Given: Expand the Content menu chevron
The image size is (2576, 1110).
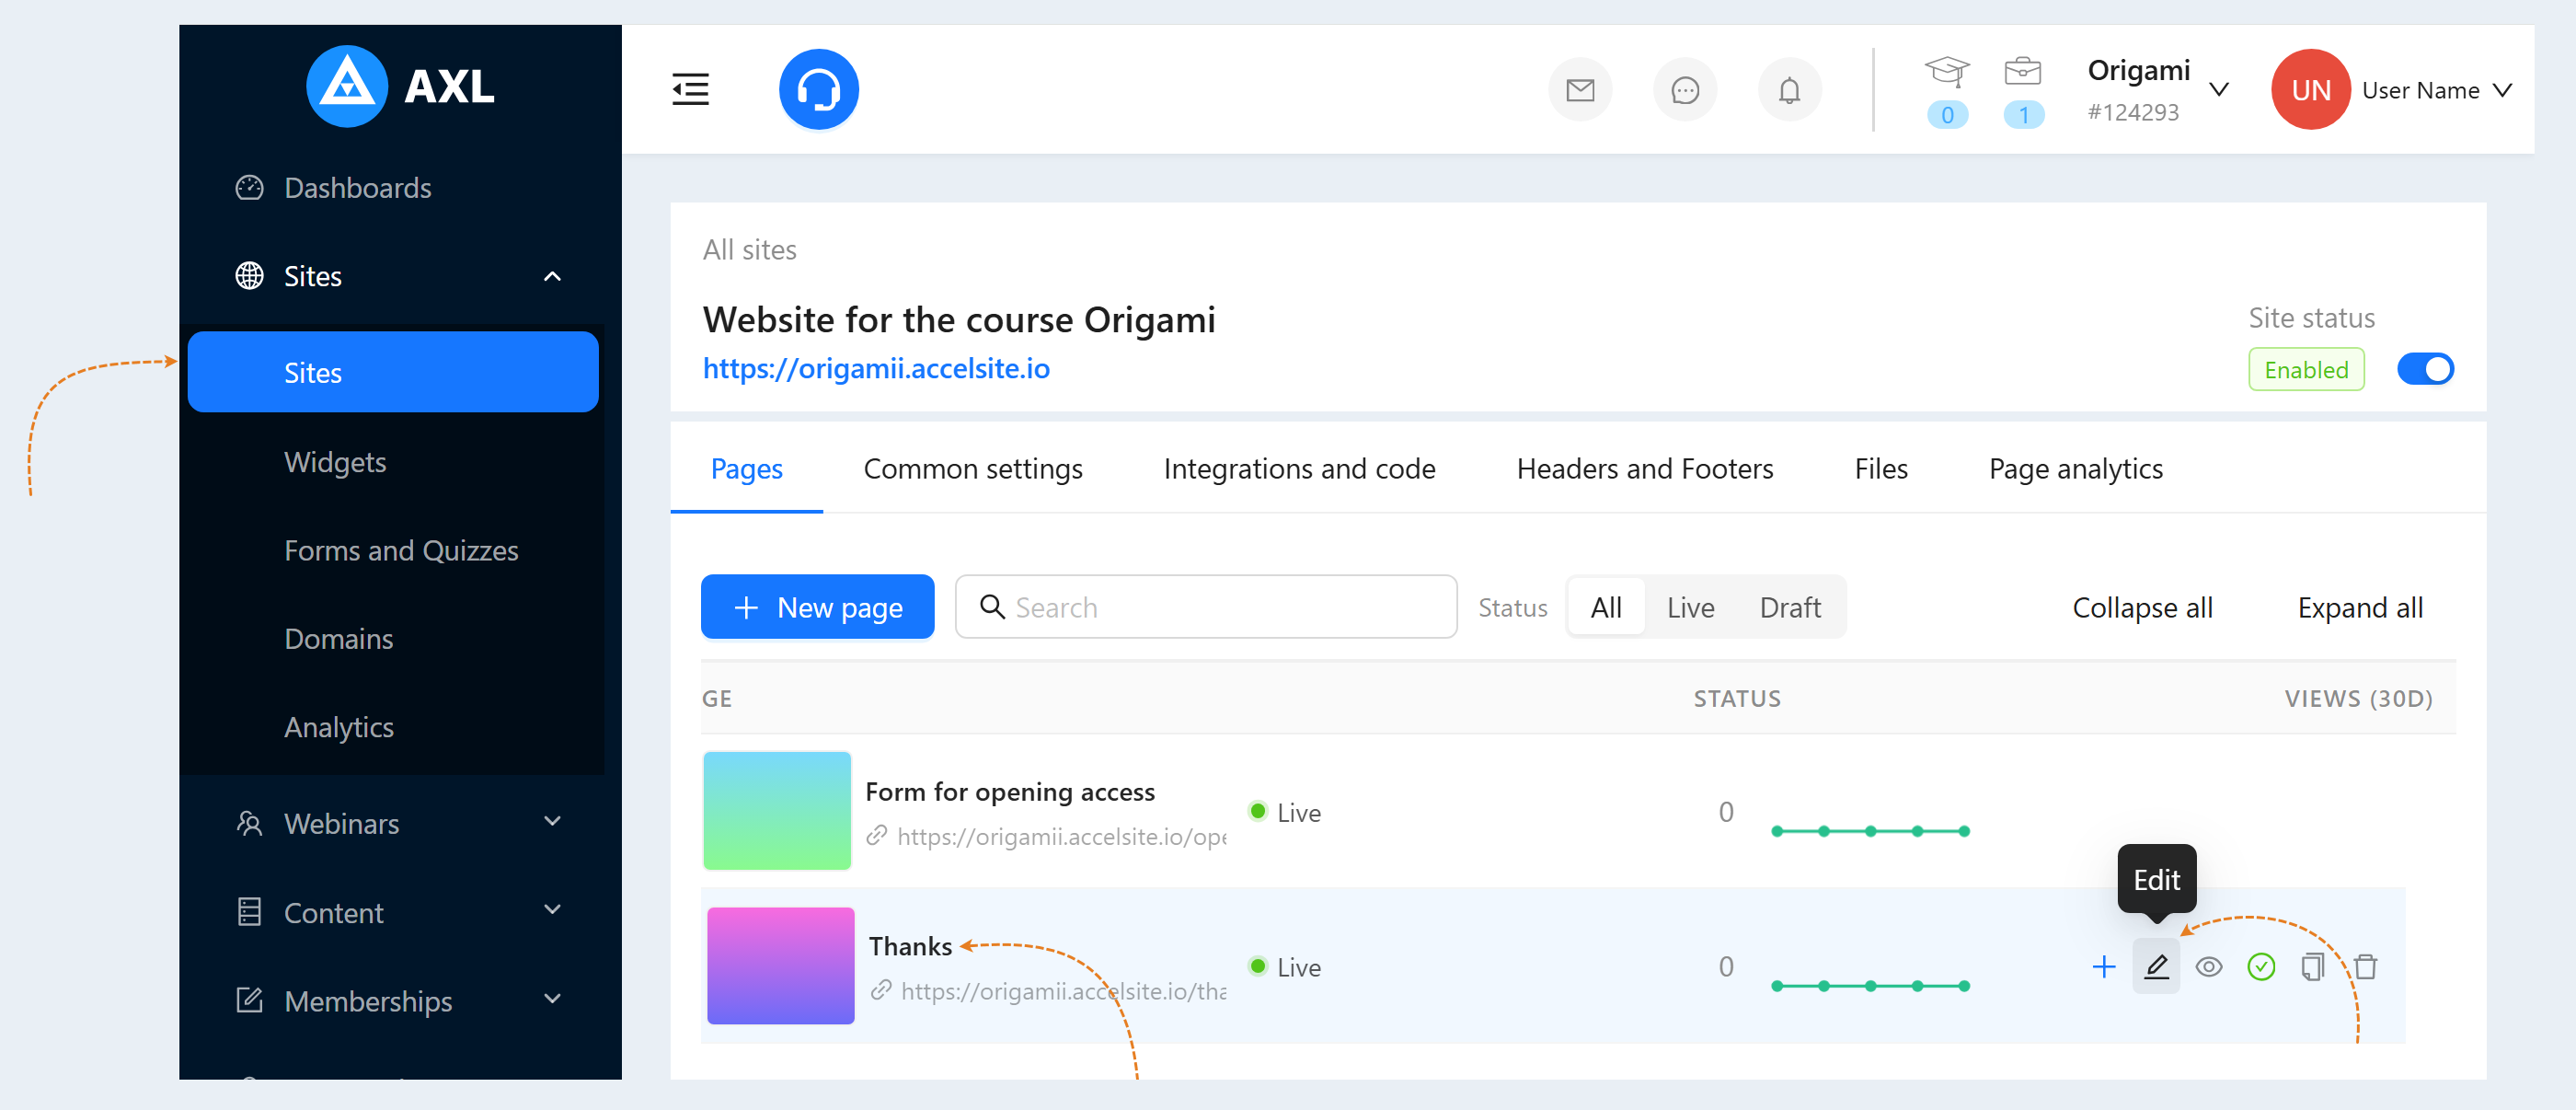Looking at the screenshot, I should pyautogui.click(x=552, y=910).
